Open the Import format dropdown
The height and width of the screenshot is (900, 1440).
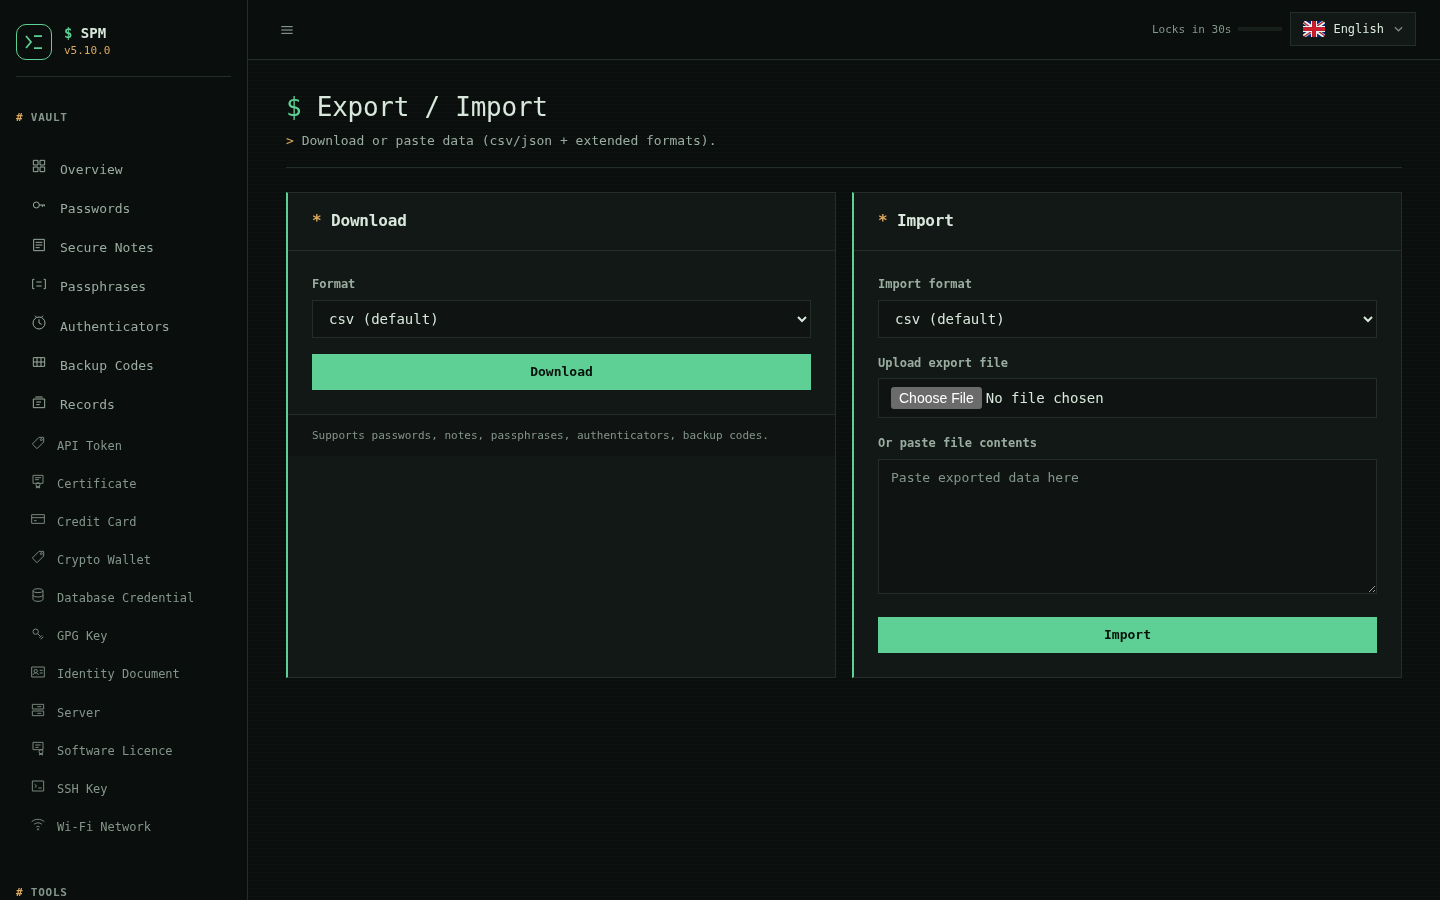1127,319
